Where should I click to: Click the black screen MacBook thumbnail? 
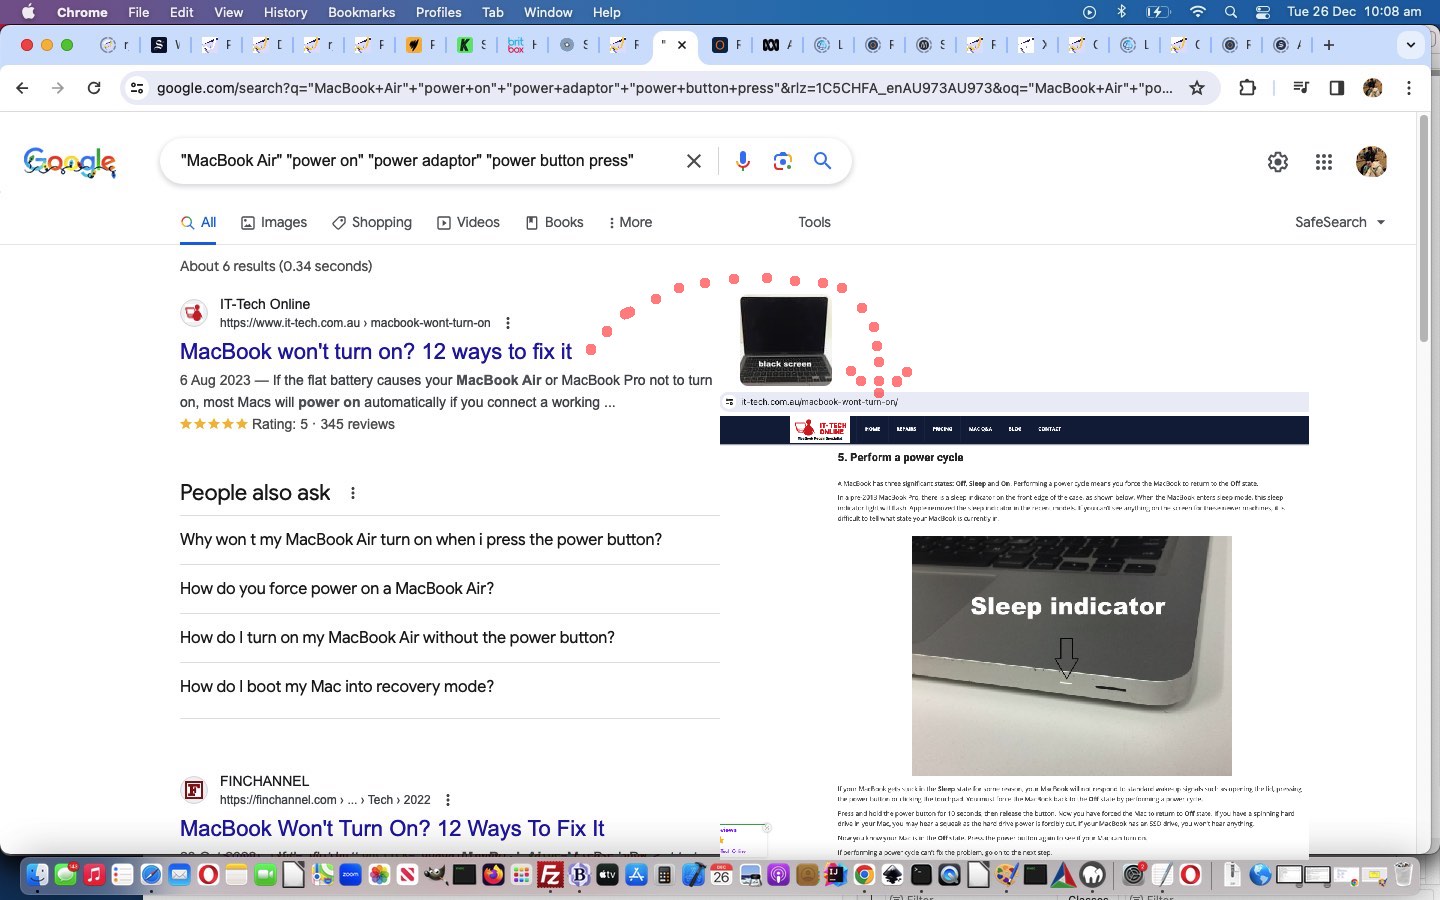(785, 340)
